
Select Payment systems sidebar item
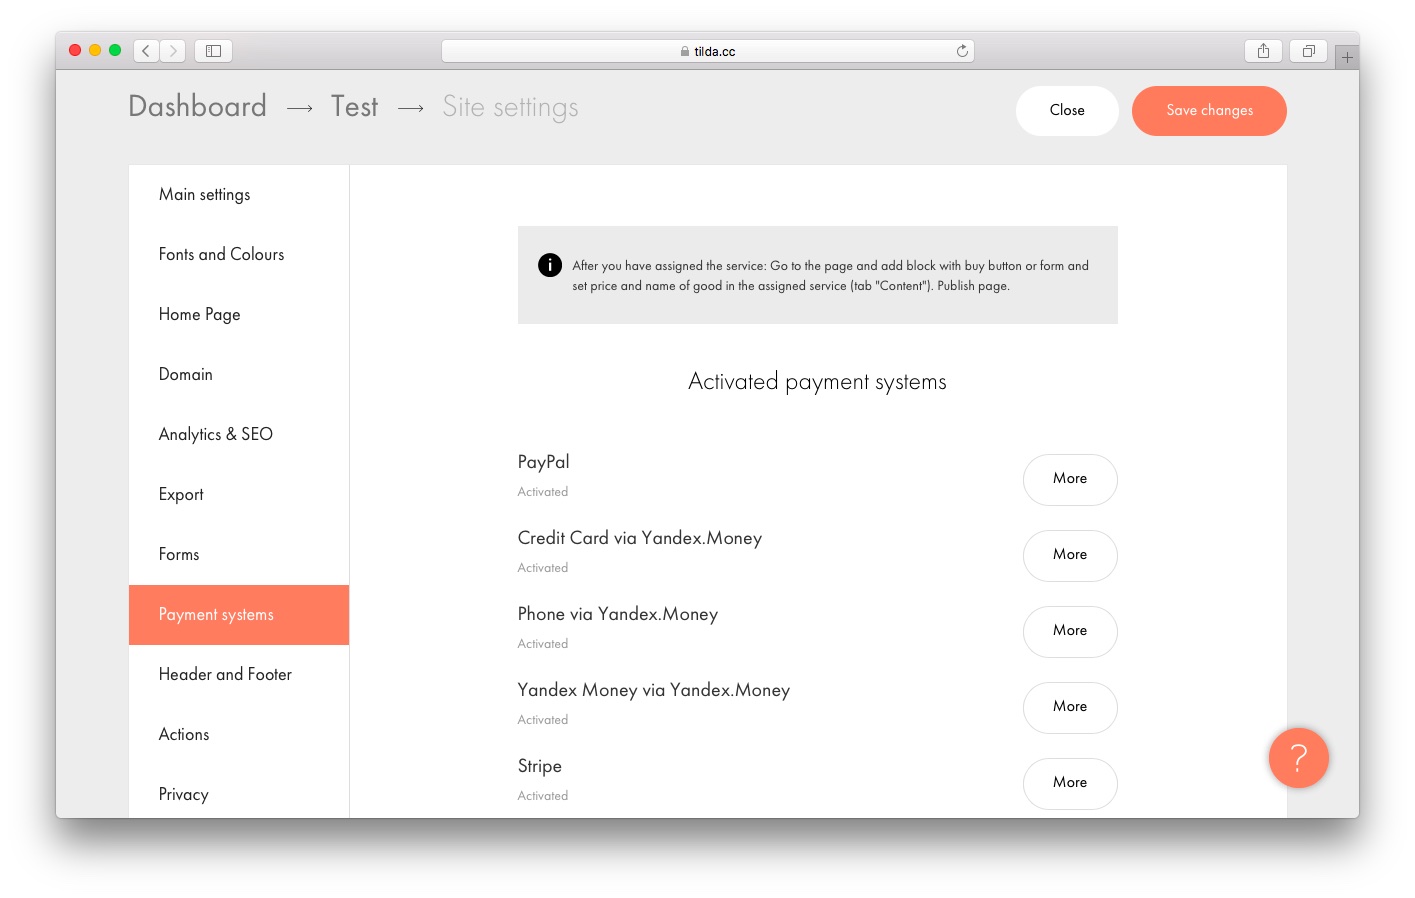tap(239, 615)
